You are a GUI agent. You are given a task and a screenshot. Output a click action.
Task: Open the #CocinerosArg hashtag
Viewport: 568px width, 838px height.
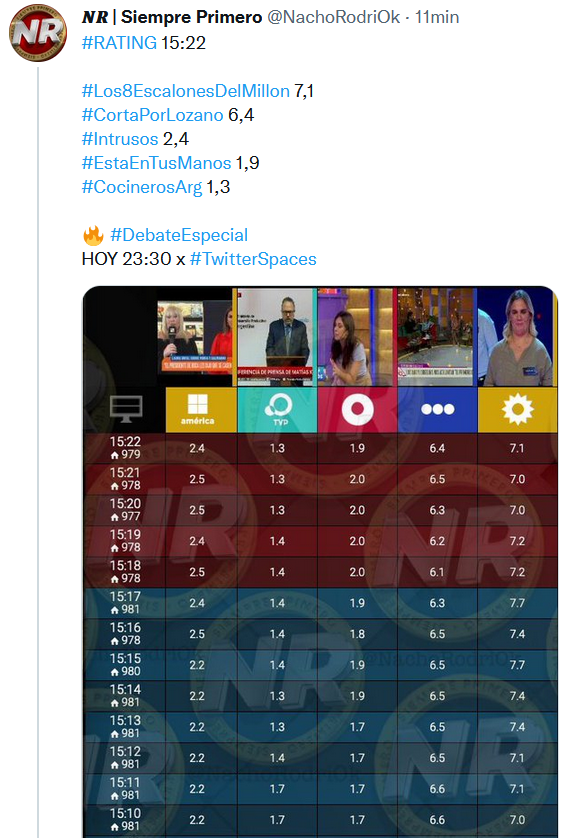[142, 187]
